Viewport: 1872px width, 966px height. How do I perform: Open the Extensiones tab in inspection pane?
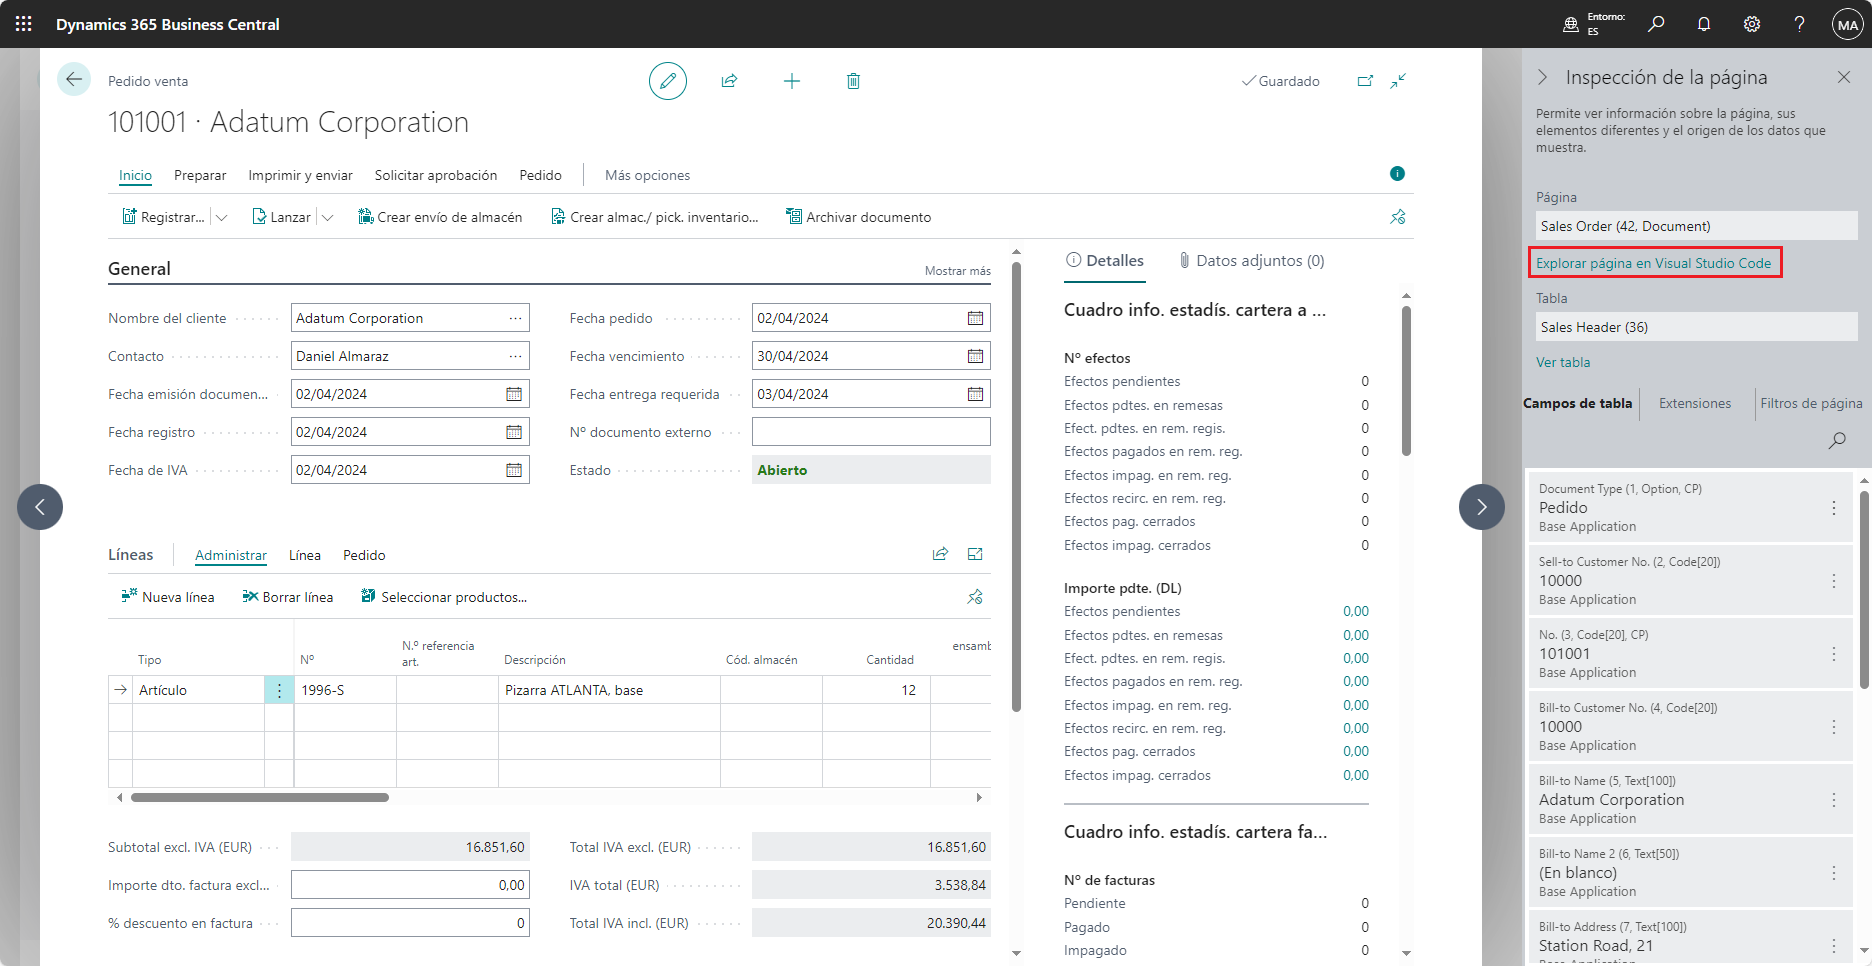[1695, 403]
